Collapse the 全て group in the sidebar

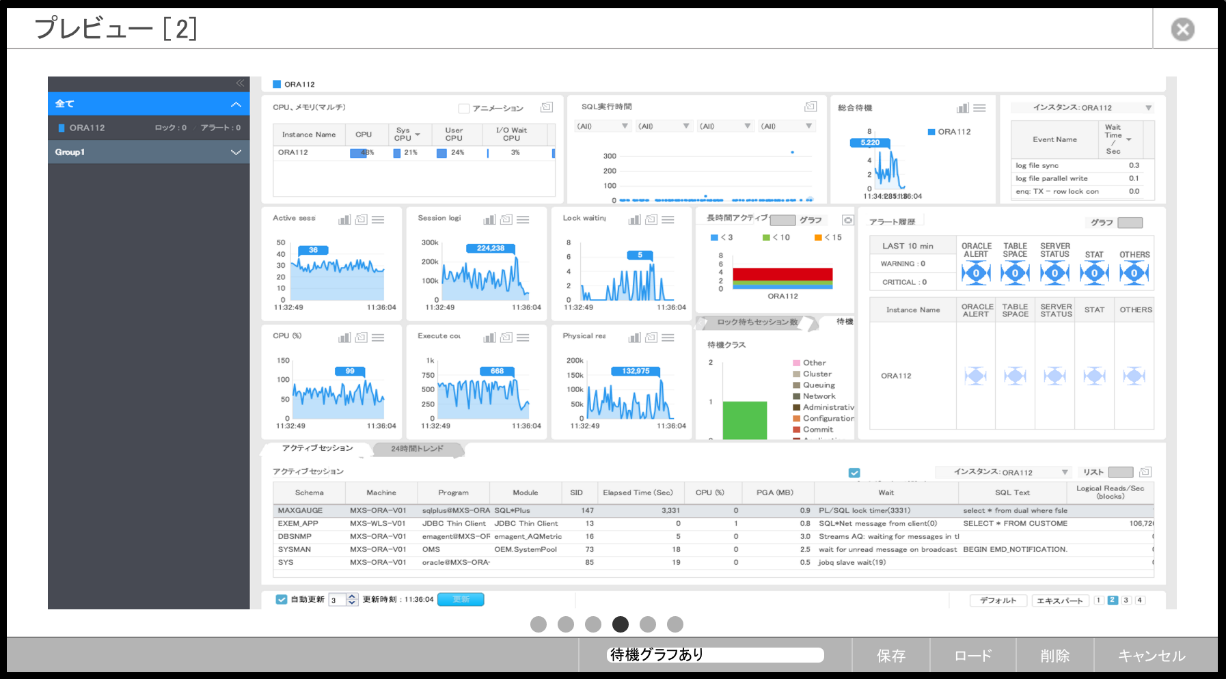[x=236, y=104]
